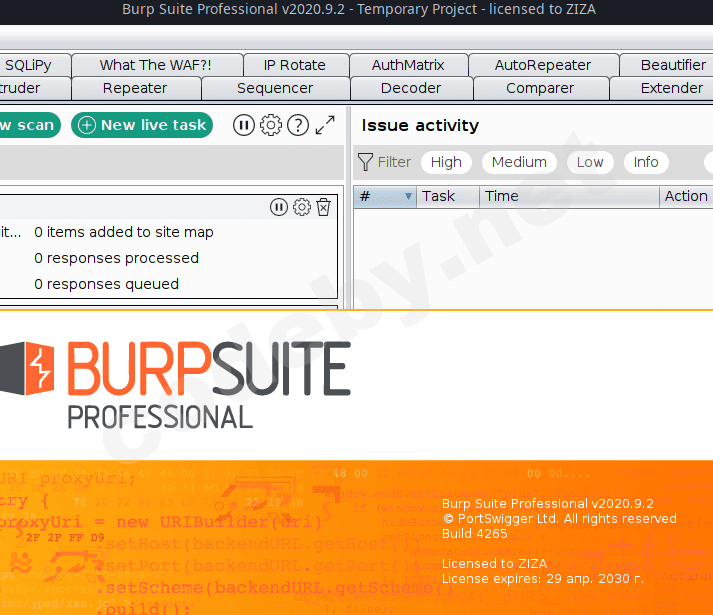Toggle the Medium severity filter

[x=519, y=162]
